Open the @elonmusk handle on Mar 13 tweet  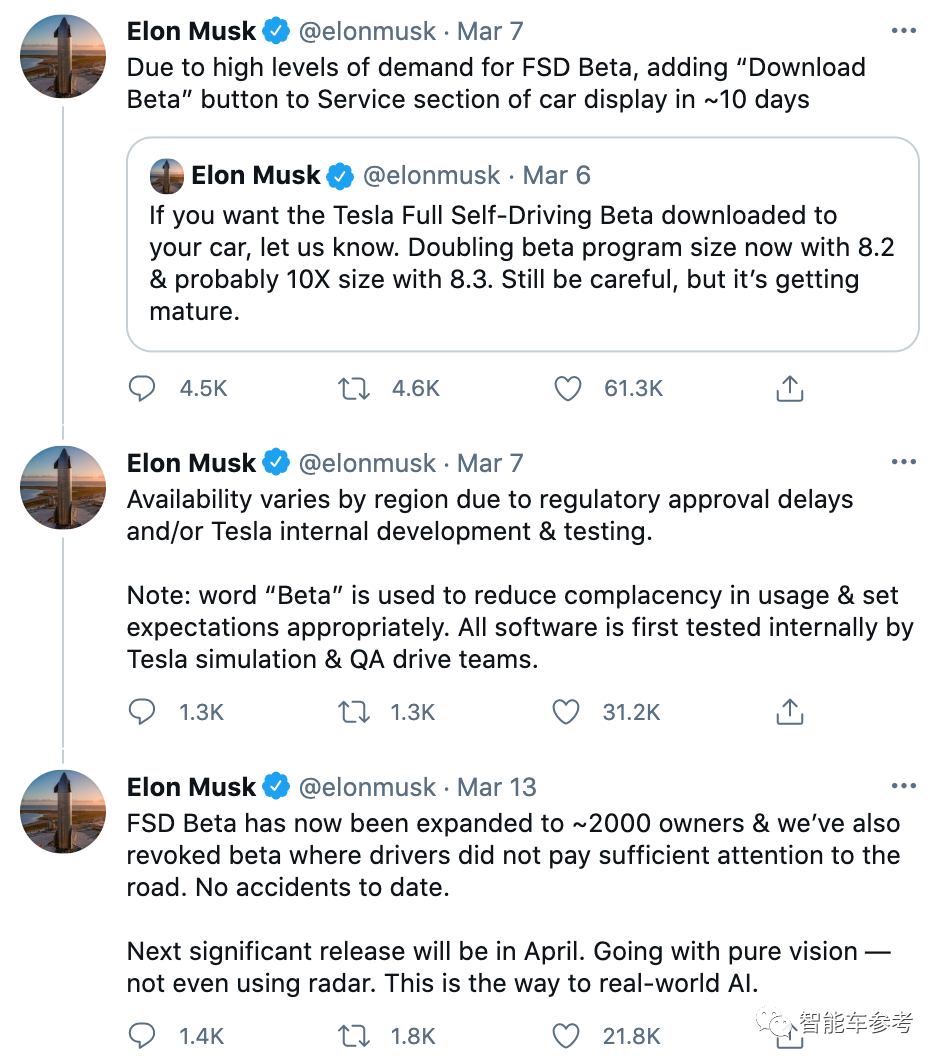click(x=368, y=787)
